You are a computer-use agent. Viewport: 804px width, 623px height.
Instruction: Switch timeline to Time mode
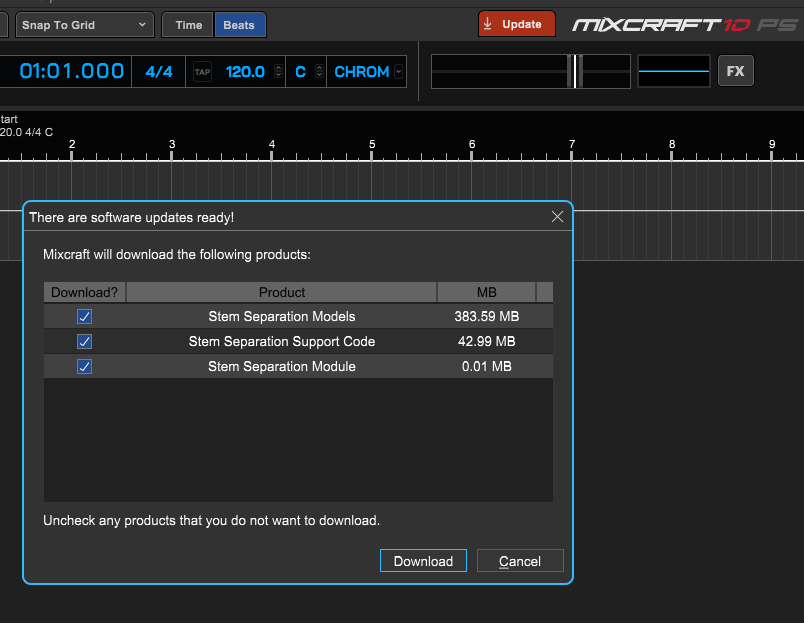(188, 25)
